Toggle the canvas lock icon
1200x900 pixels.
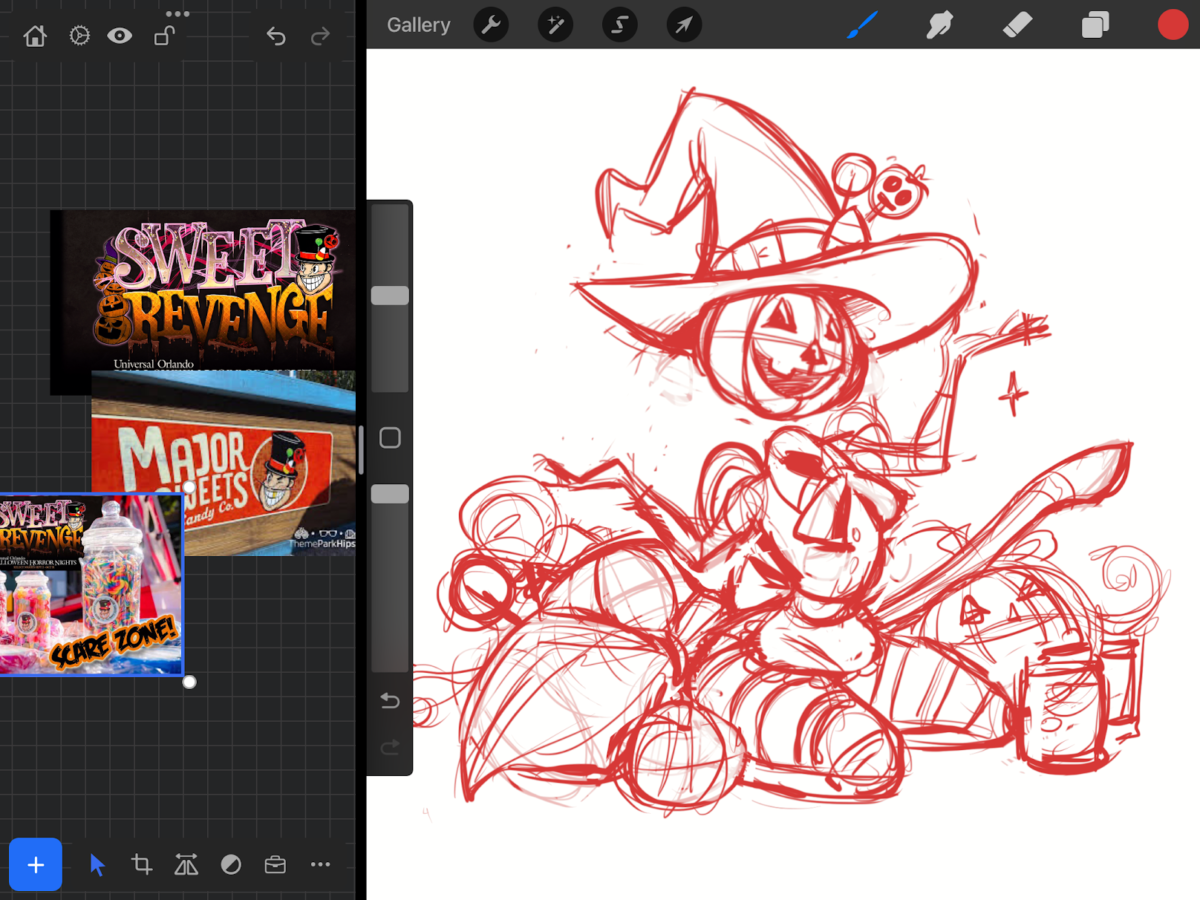(163, 37)
